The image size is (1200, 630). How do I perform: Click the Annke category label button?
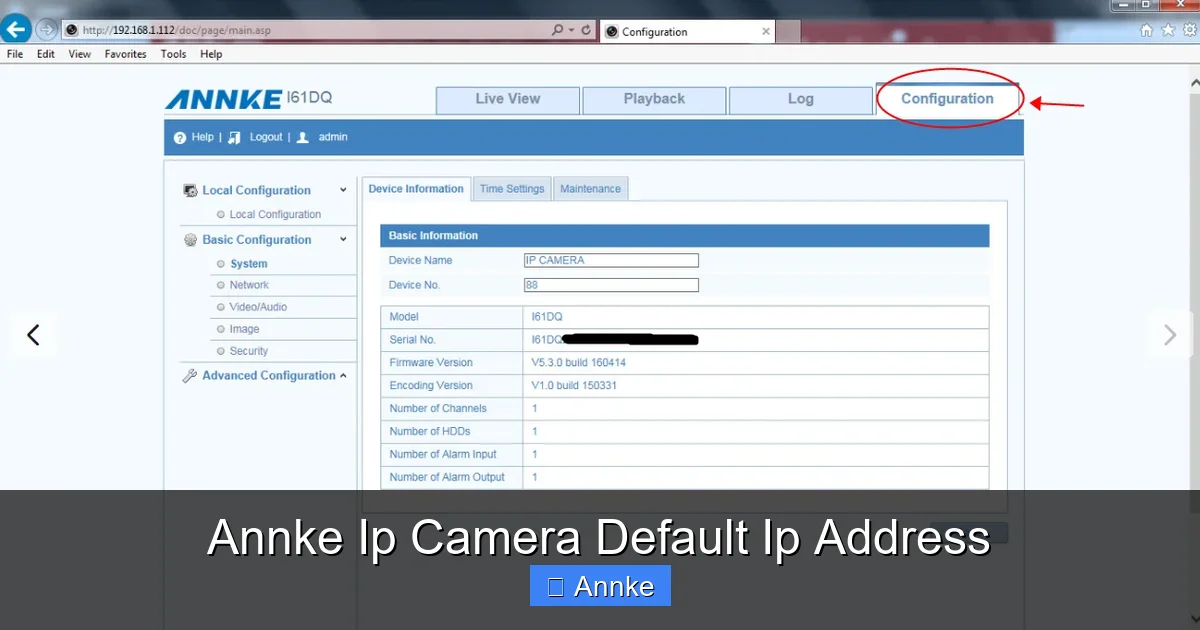point(600,586)
